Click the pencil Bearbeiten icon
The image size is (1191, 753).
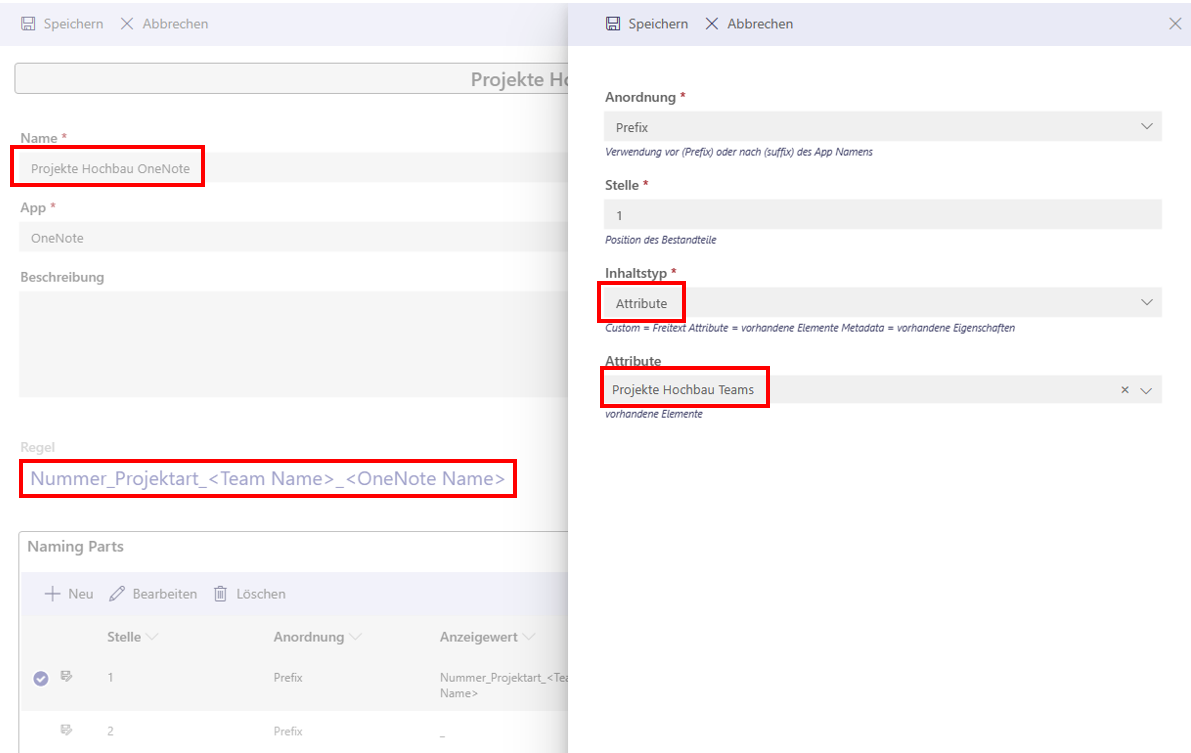pyautogui.click(x=117, y=594)
